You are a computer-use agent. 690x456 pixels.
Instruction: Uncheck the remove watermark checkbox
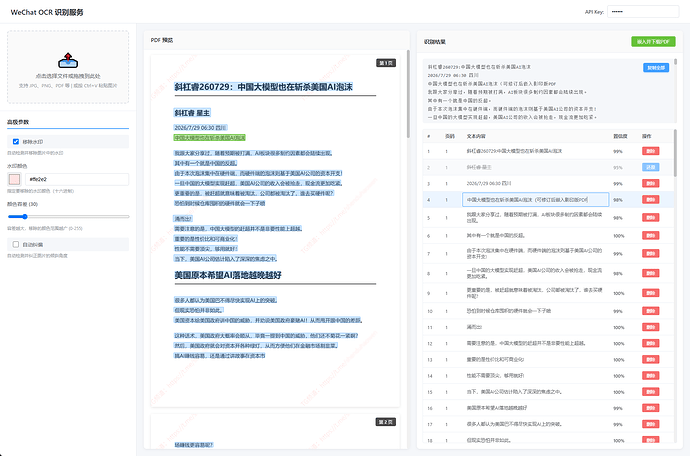16,141
